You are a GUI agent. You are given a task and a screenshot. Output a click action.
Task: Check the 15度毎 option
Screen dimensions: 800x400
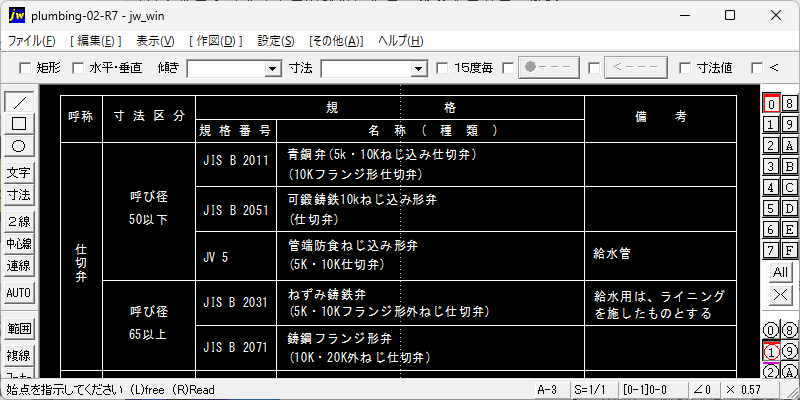pos(443,68)
